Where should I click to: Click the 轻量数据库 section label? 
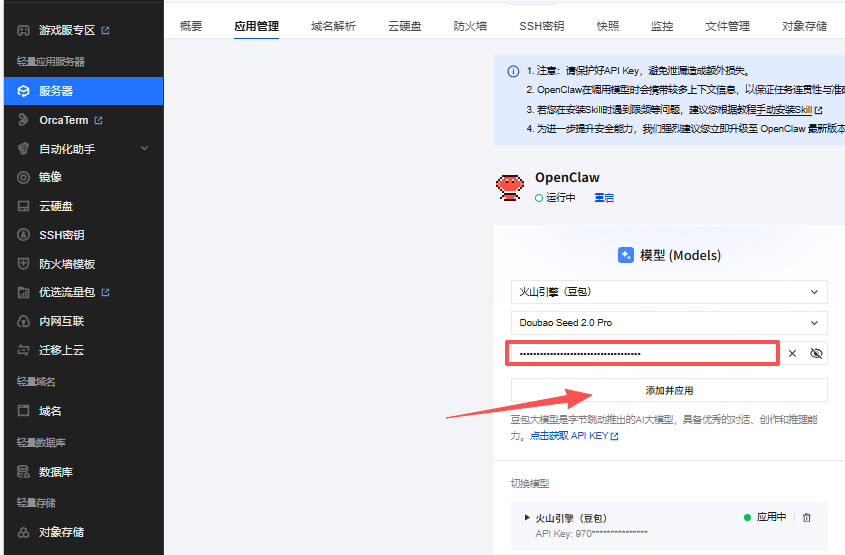[41, 442]
